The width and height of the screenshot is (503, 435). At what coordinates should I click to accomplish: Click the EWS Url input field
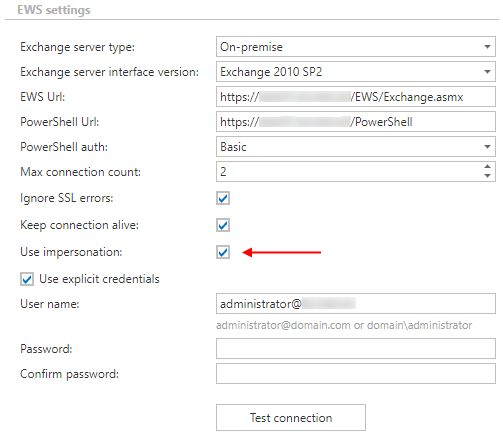pos(356,97)
